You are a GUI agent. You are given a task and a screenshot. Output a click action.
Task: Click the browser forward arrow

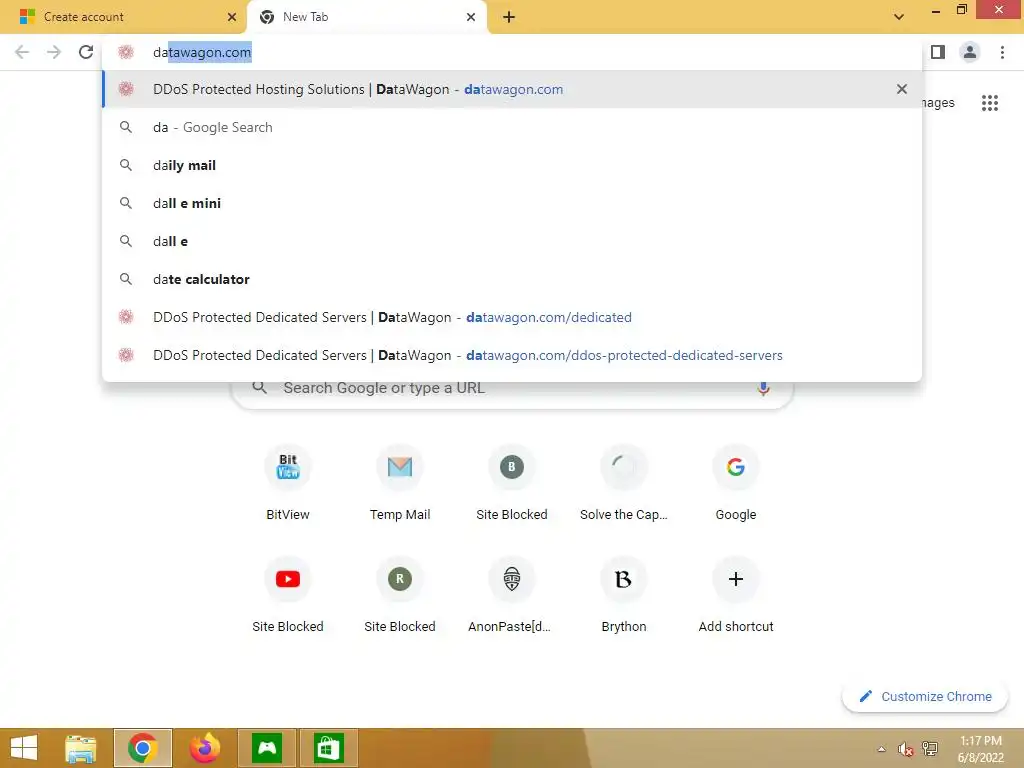[54, 52]
